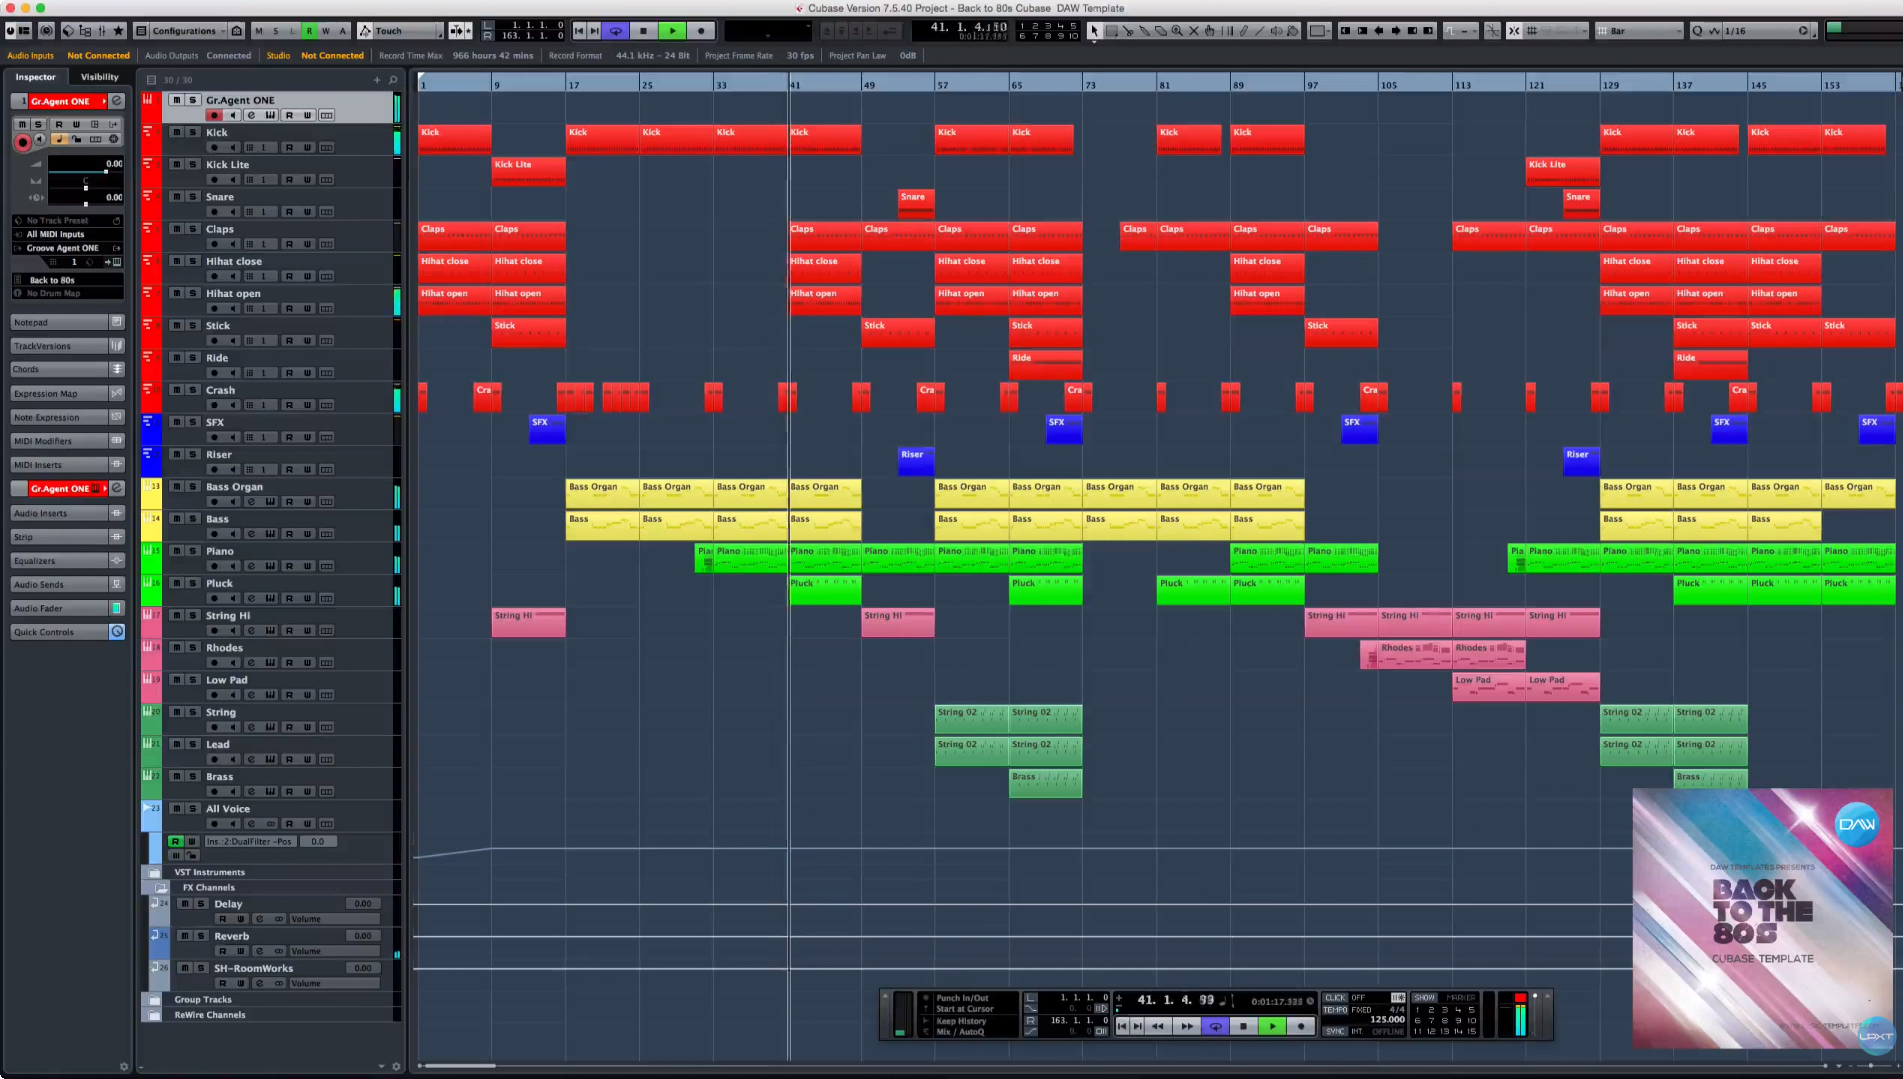1903x1079 pixels.
Task: Select the Draw pencil tool
Action: point(1243,31)
